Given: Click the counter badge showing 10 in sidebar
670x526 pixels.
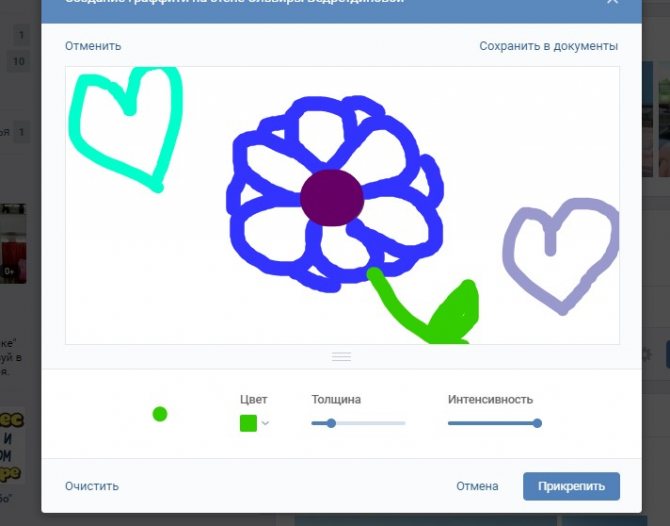Looking at the screenshot, I should click(19, 61).
